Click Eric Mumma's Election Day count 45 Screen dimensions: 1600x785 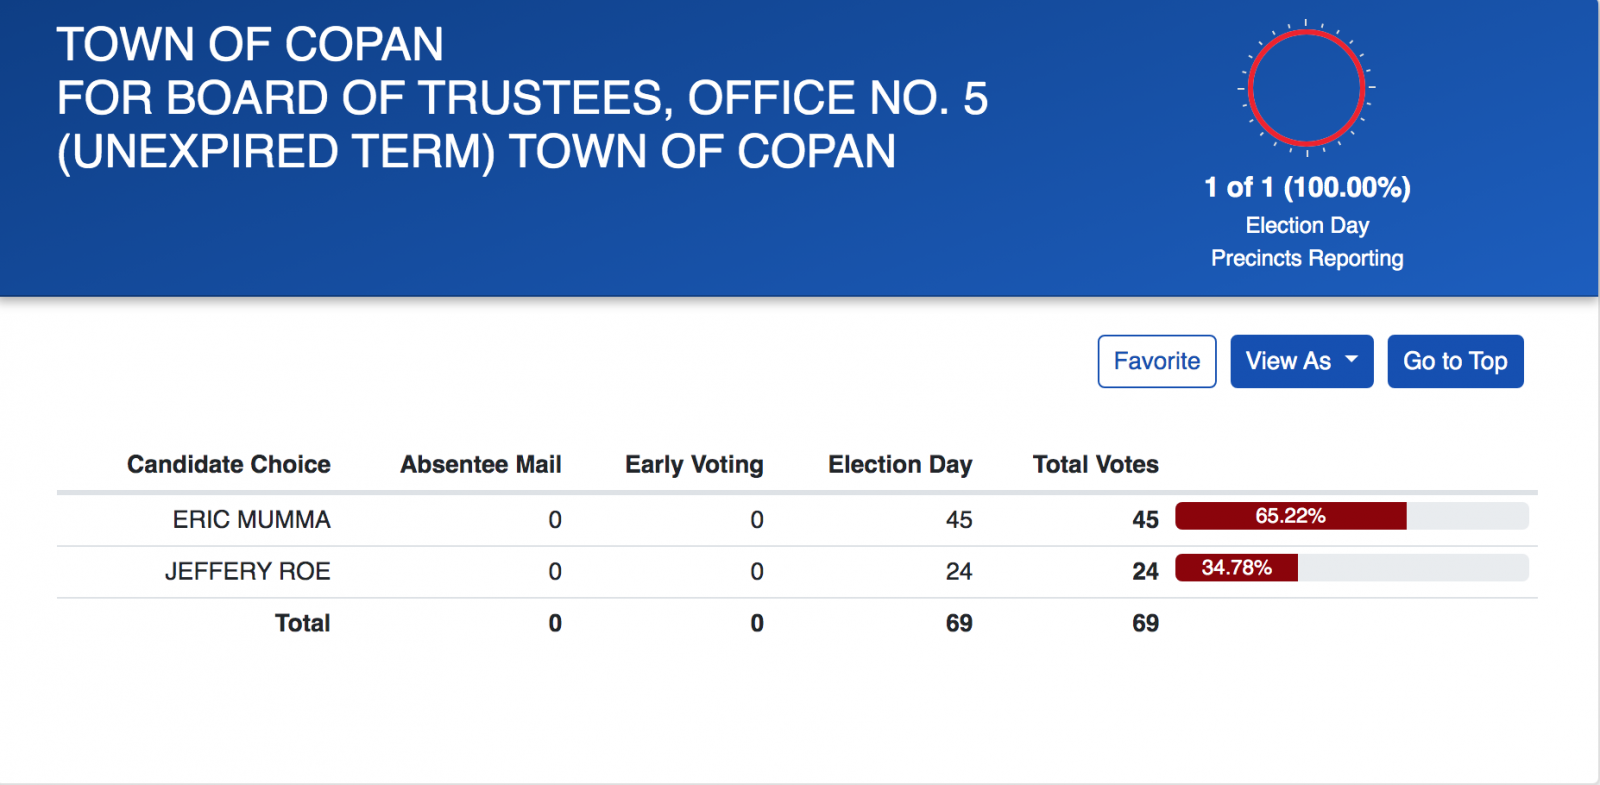959,520
